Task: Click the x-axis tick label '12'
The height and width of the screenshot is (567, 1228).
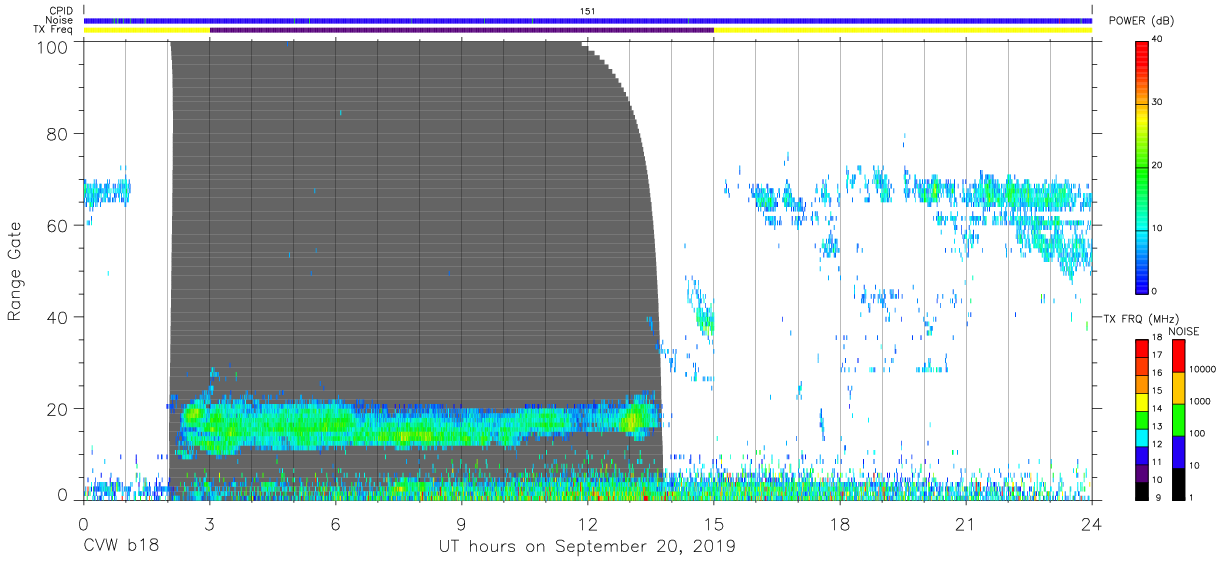Action: pos(587,522)
